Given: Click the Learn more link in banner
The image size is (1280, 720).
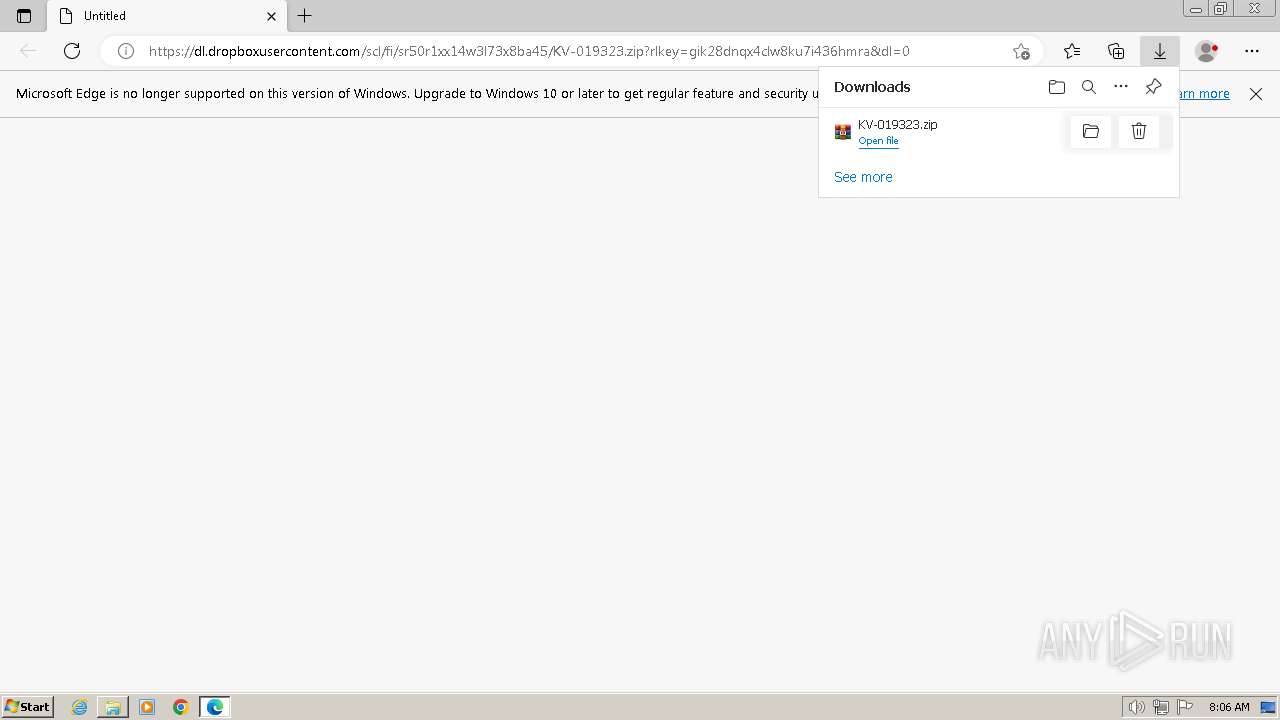Looking at the screenshot, I should tap(1205, 93).
